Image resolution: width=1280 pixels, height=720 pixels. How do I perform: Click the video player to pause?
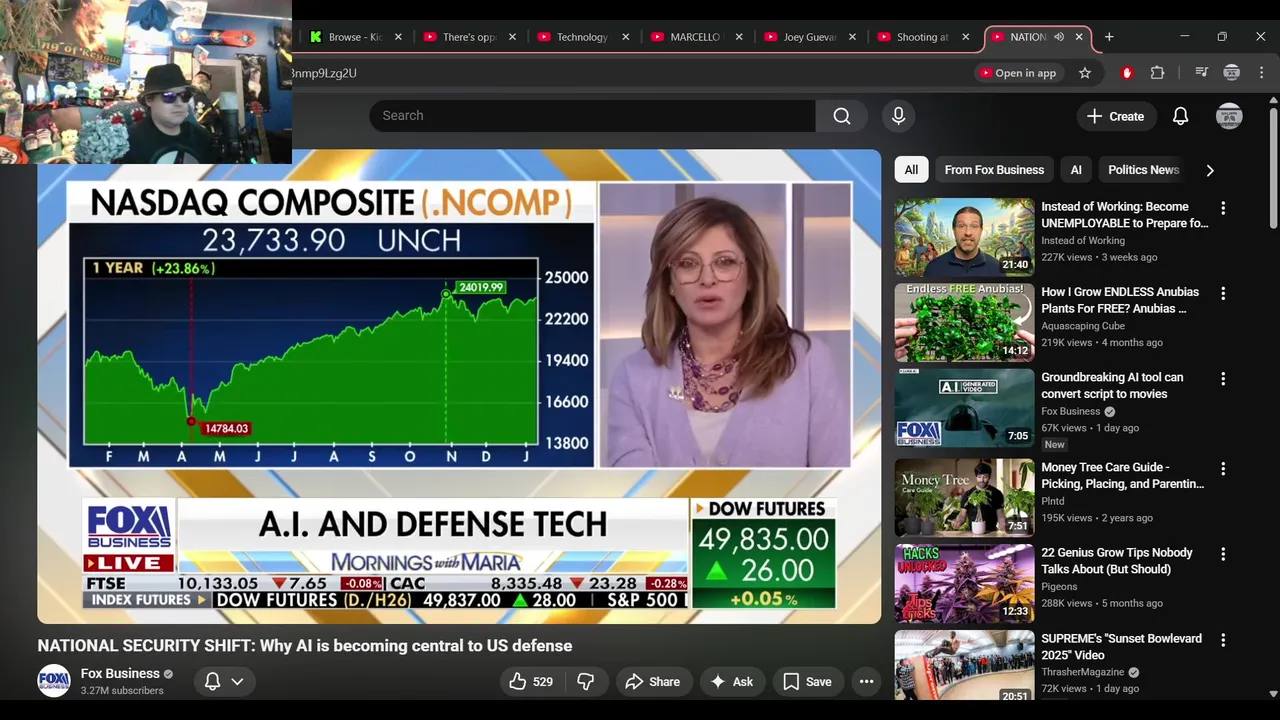coord(459,386)
